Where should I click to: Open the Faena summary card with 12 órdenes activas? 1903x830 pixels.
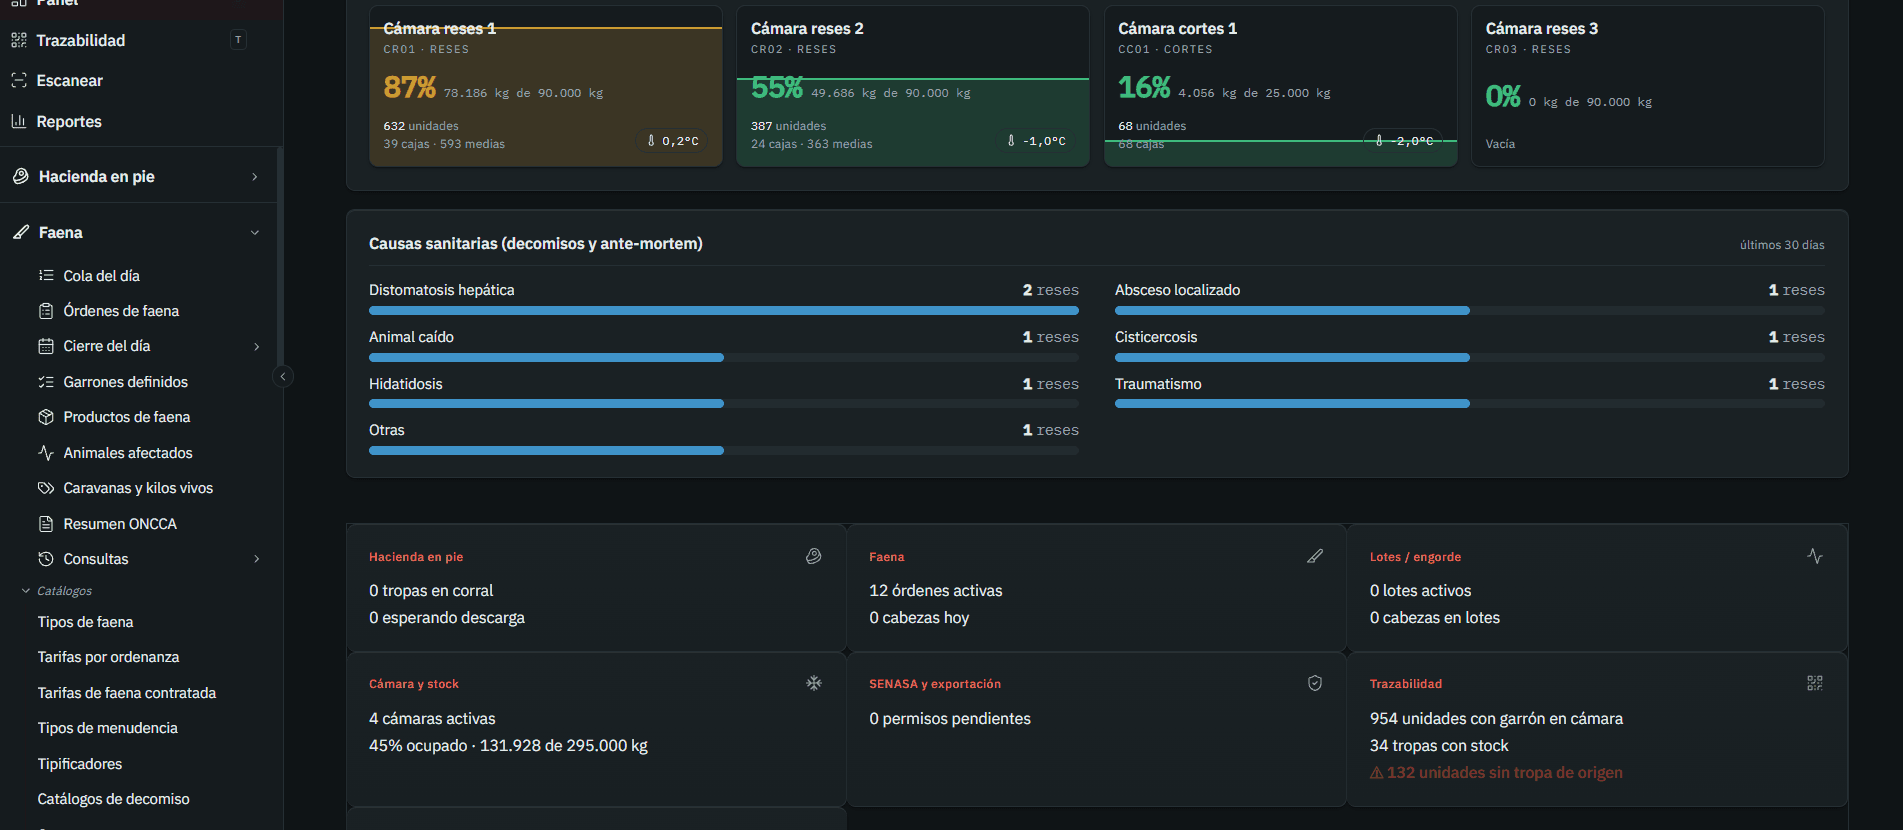[1096, 588]
